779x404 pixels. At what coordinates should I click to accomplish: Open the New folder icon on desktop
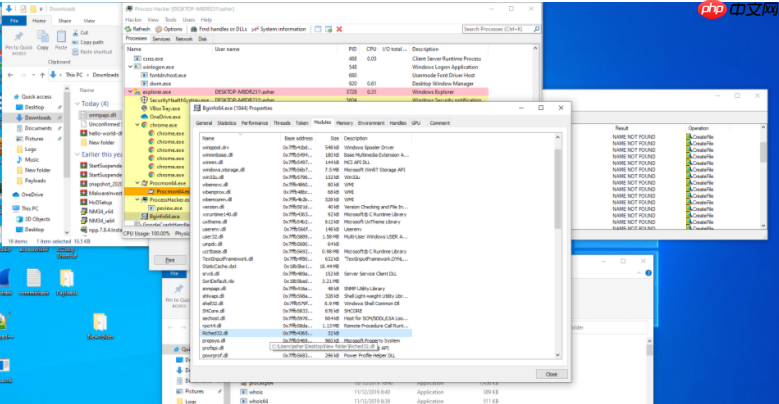click(100, 324)
